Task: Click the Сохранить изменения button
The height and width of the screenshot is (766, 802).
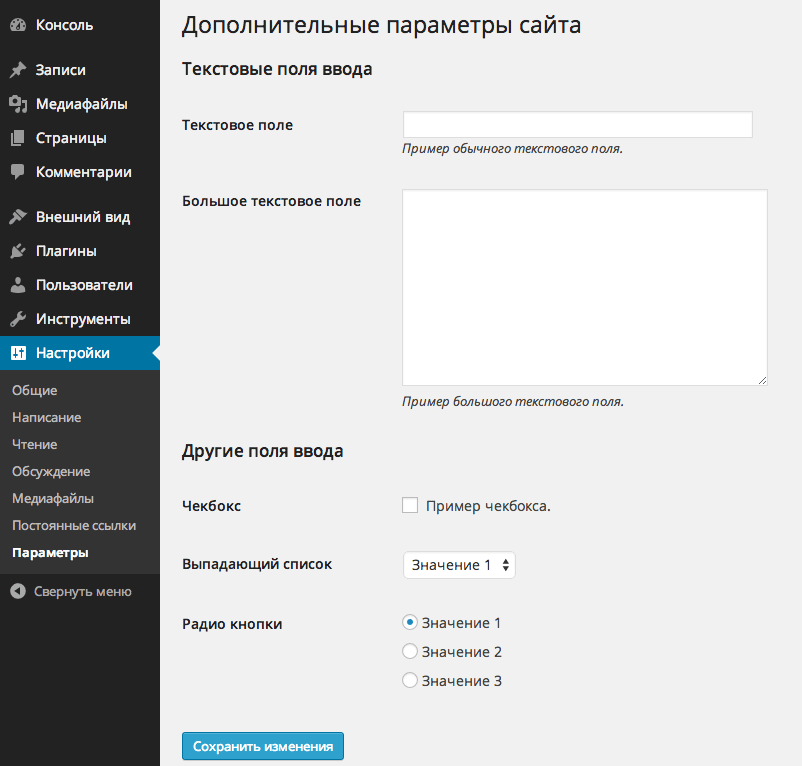Action: pyautogui.click(x=263, y=746)
